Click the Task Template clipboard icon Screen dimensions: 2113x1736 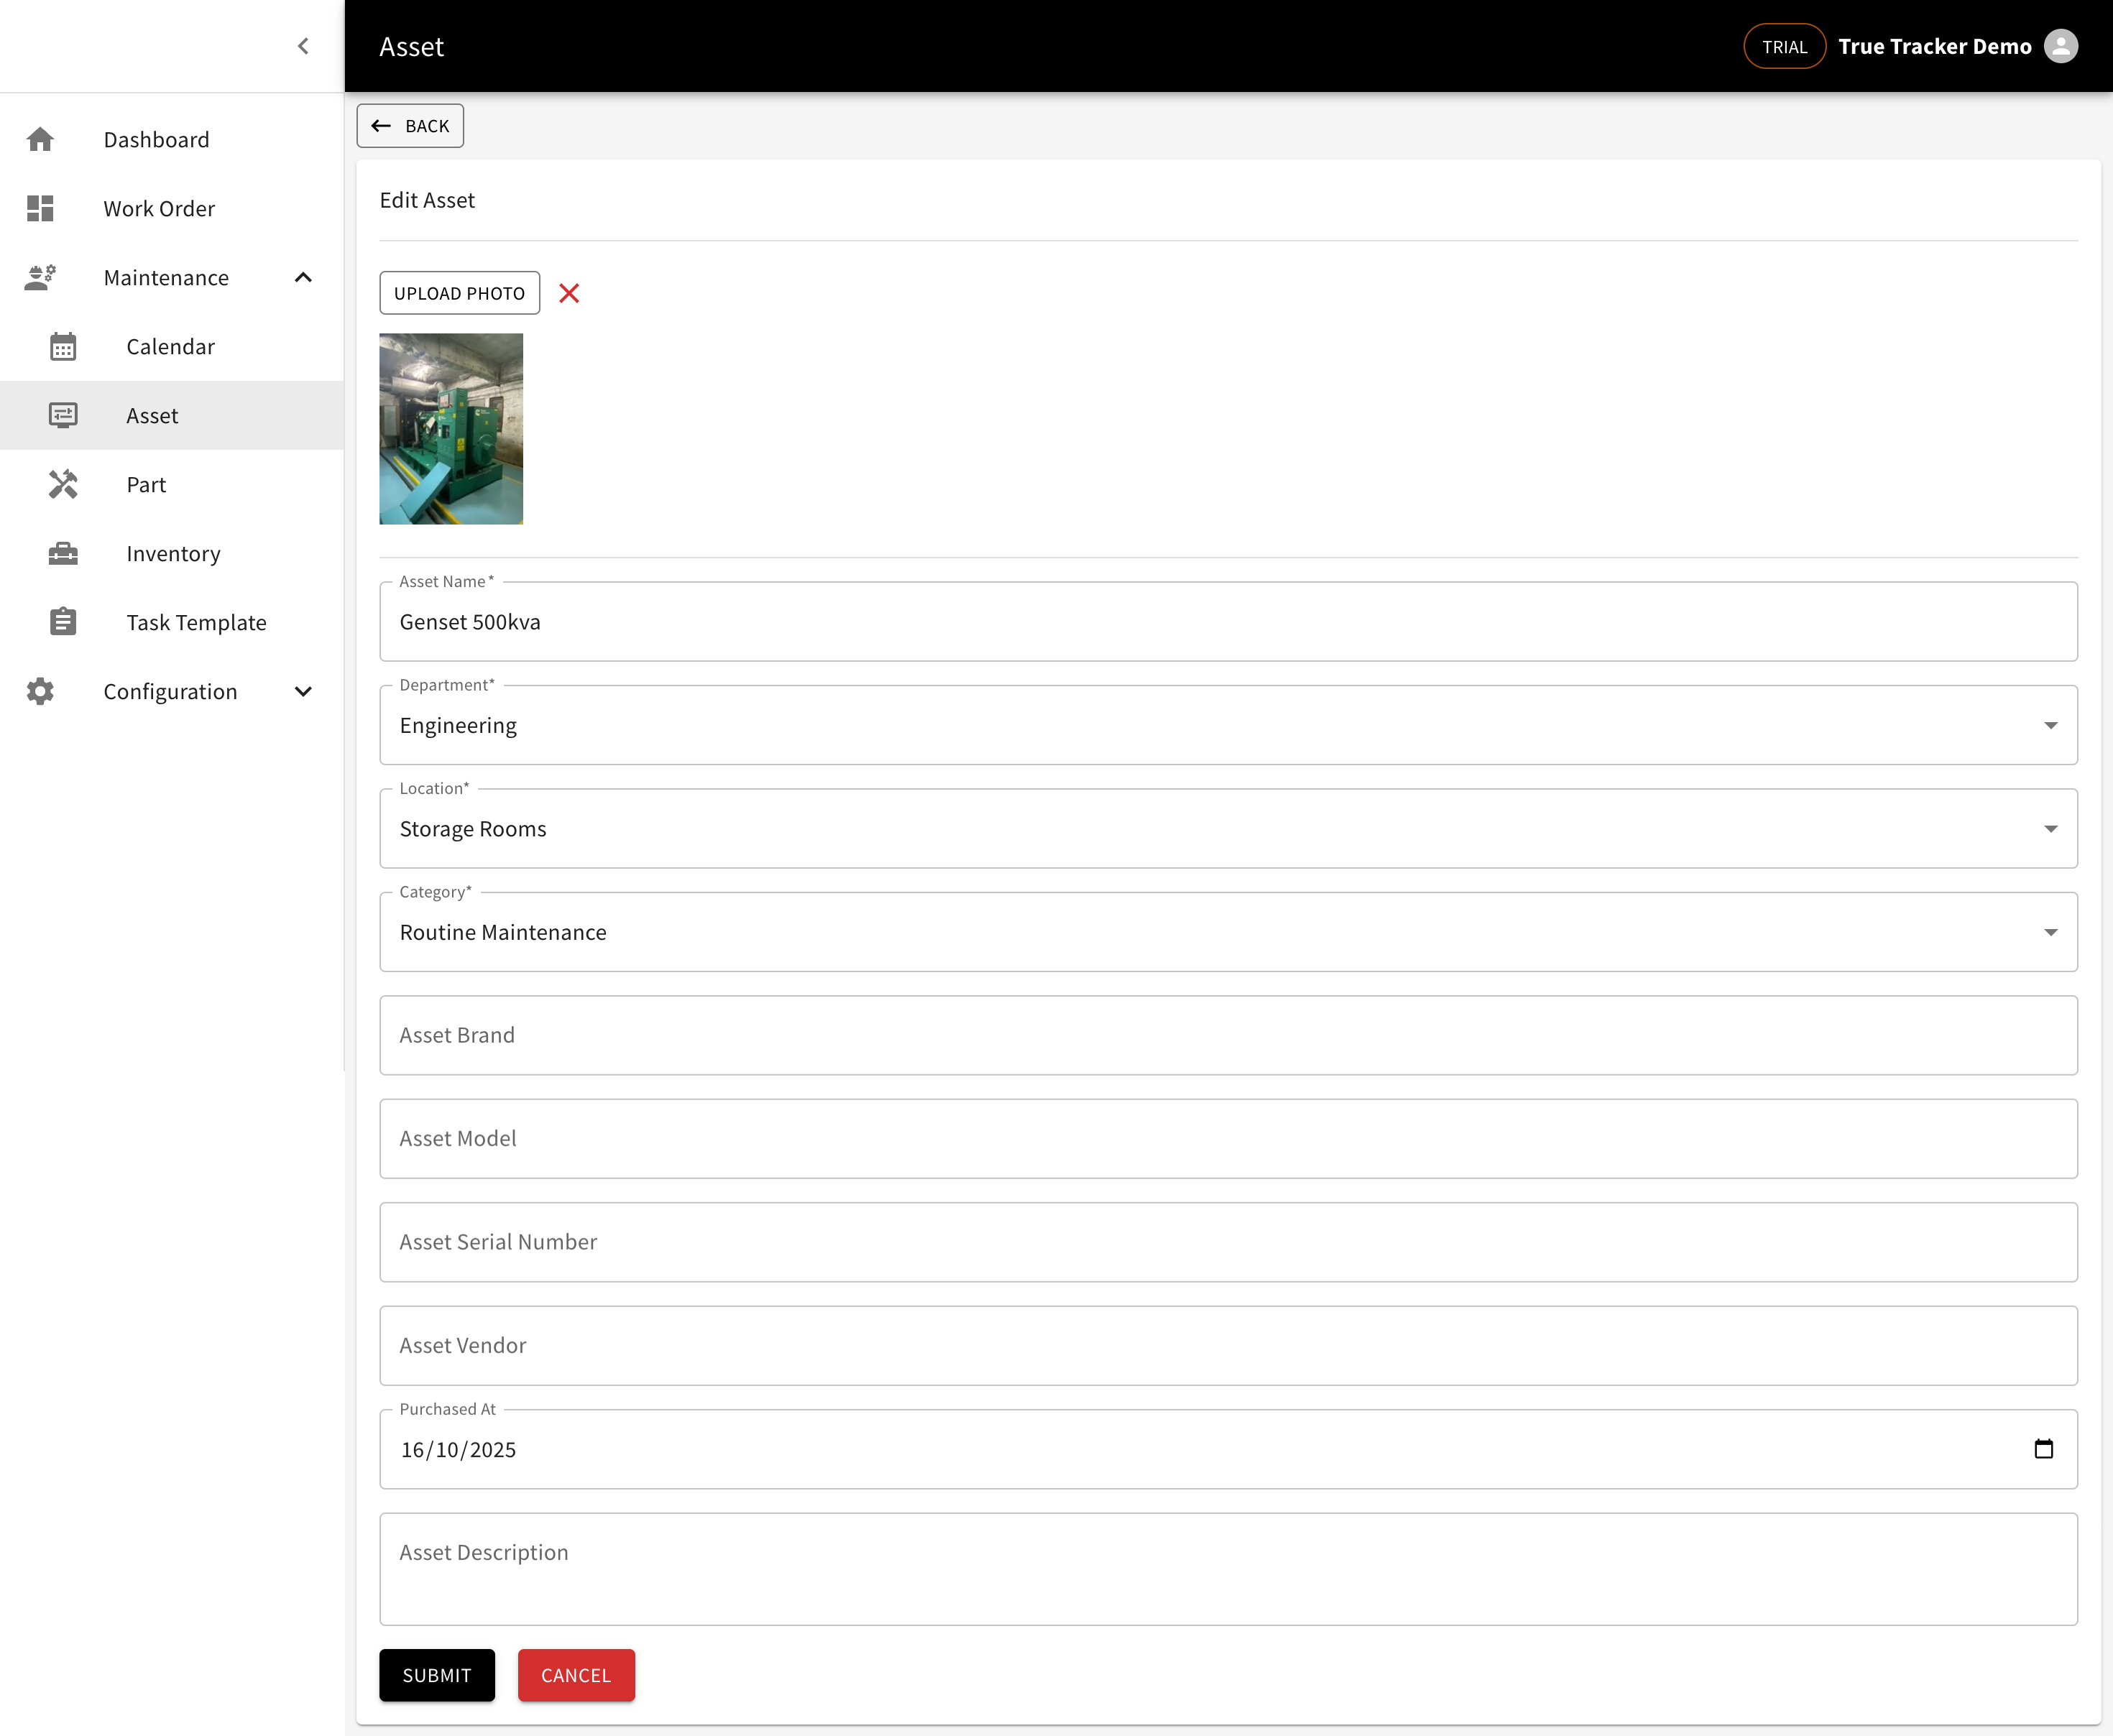(x=64, y=621)
